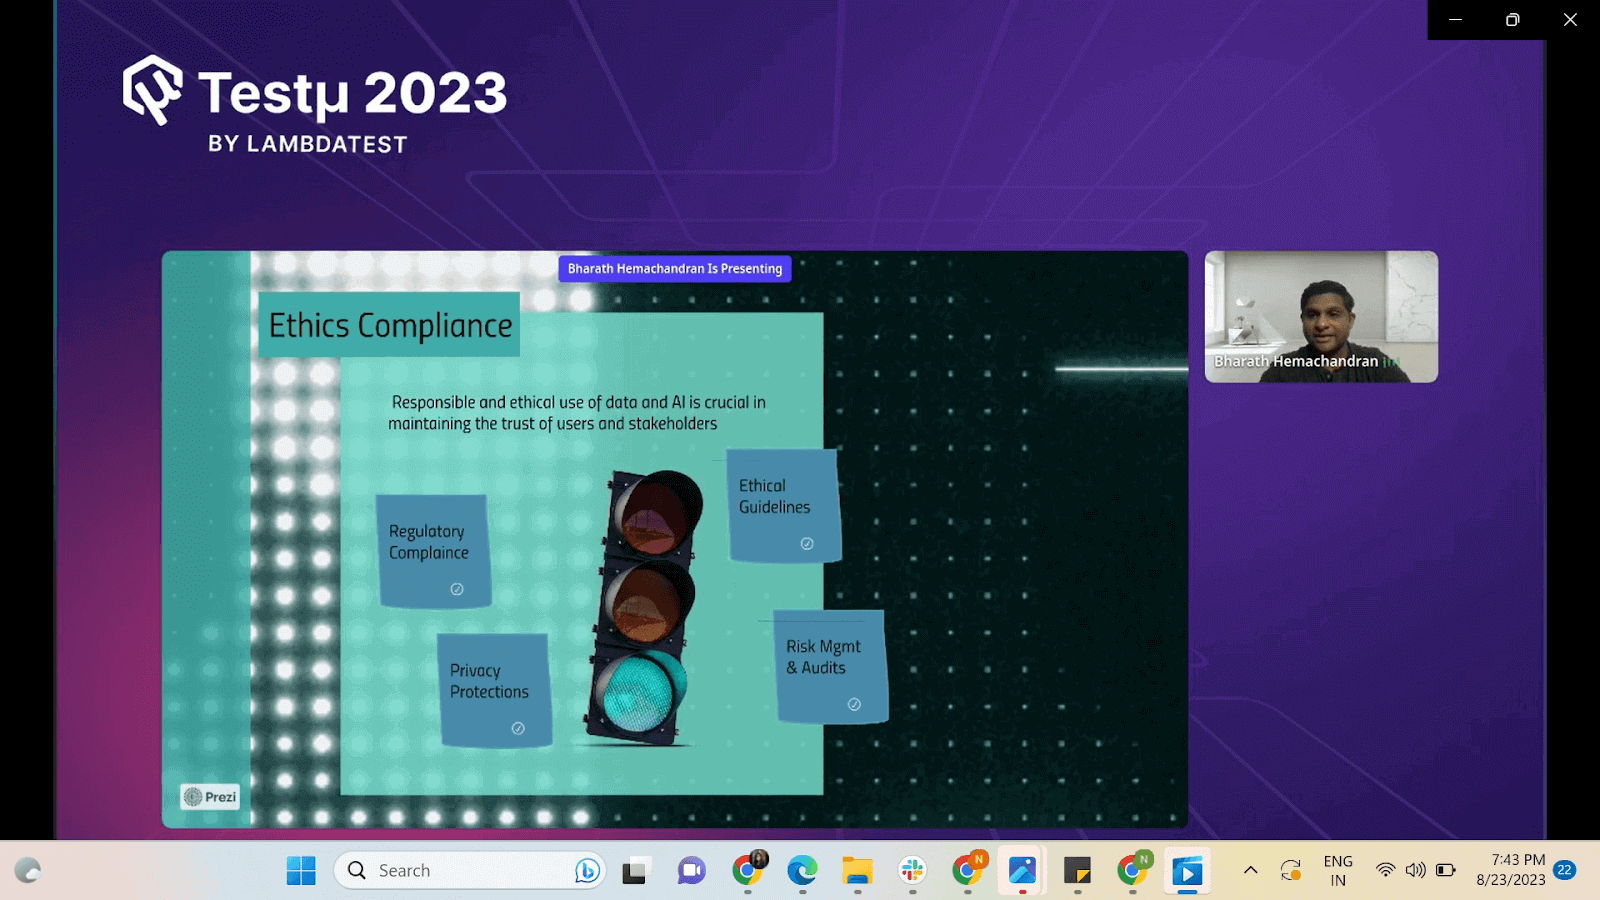Click the check icon on Risk Mgmt & Audits card
This screenshot has height=900, width=1600.
pos(854,704)
